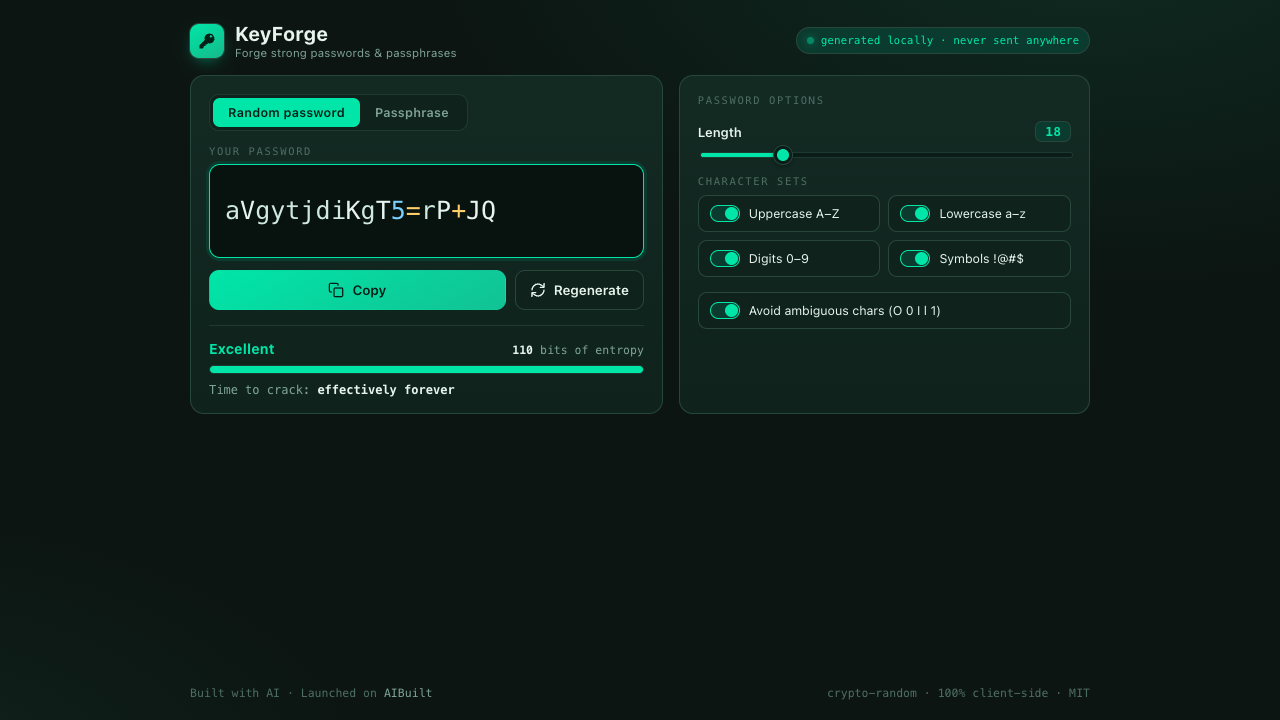Click the generated locally badge text
This screenshot has height=720, width=1280.
[950, 41]
